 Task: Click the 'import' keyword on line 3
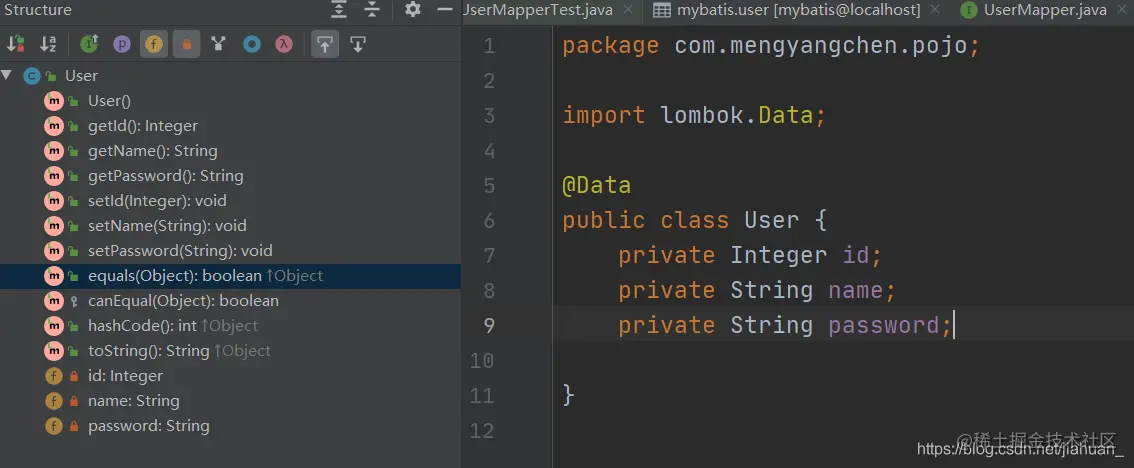(604, 115)
